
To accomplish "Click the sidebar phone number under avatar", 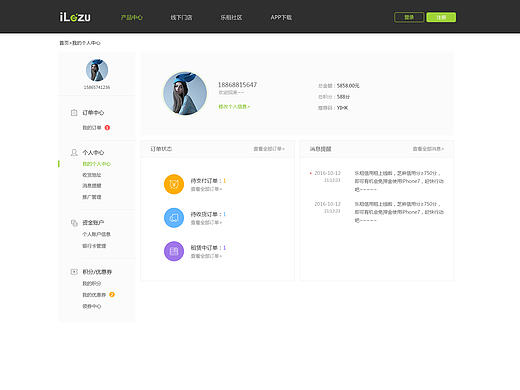I will coord(97,87).
